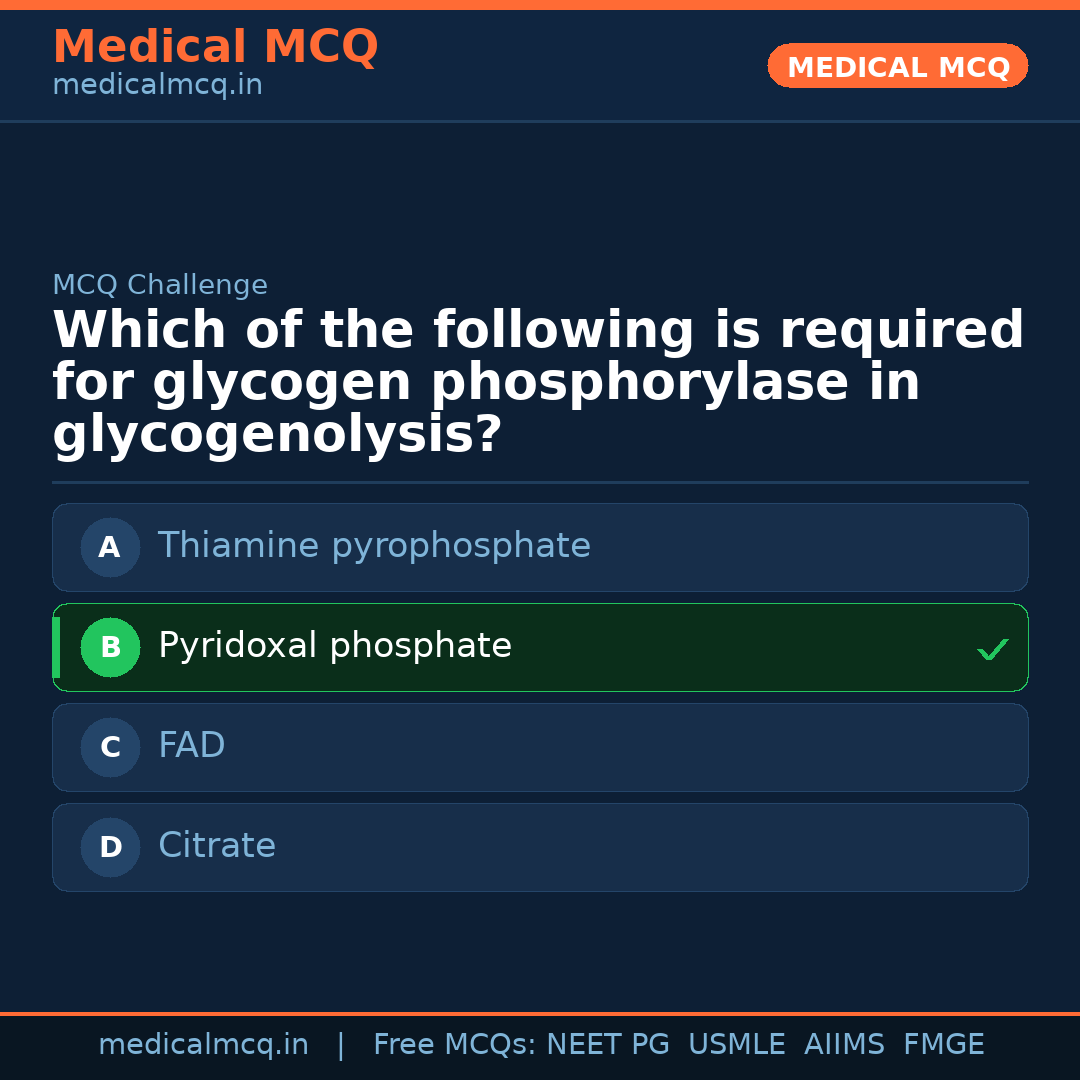
Task: Click the Free MCQs footer label
Action: (455, 1045)
